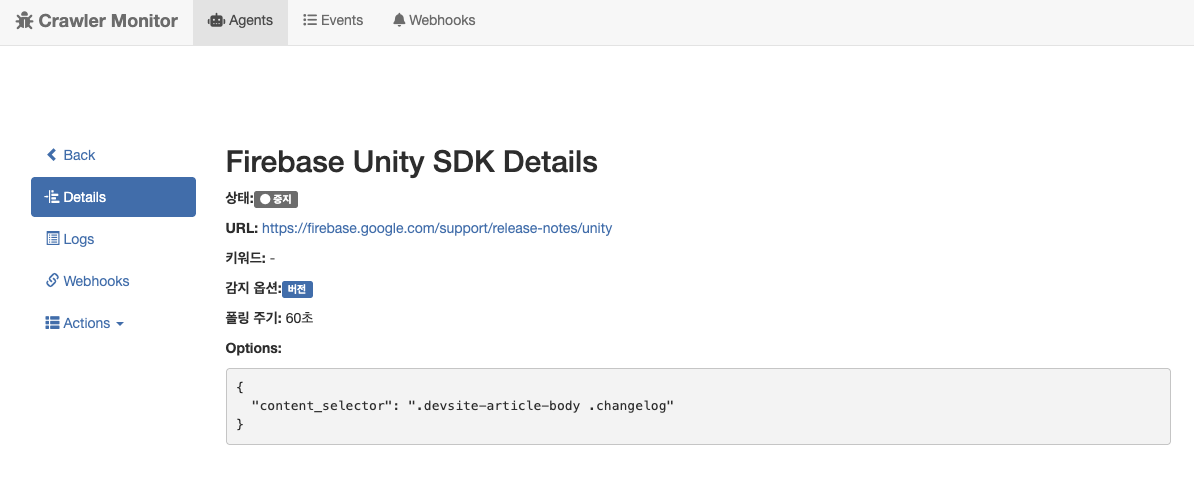1194x490 pixels.
Task: Click the list icon on Events tab
Action: click(x=310, y=21)
